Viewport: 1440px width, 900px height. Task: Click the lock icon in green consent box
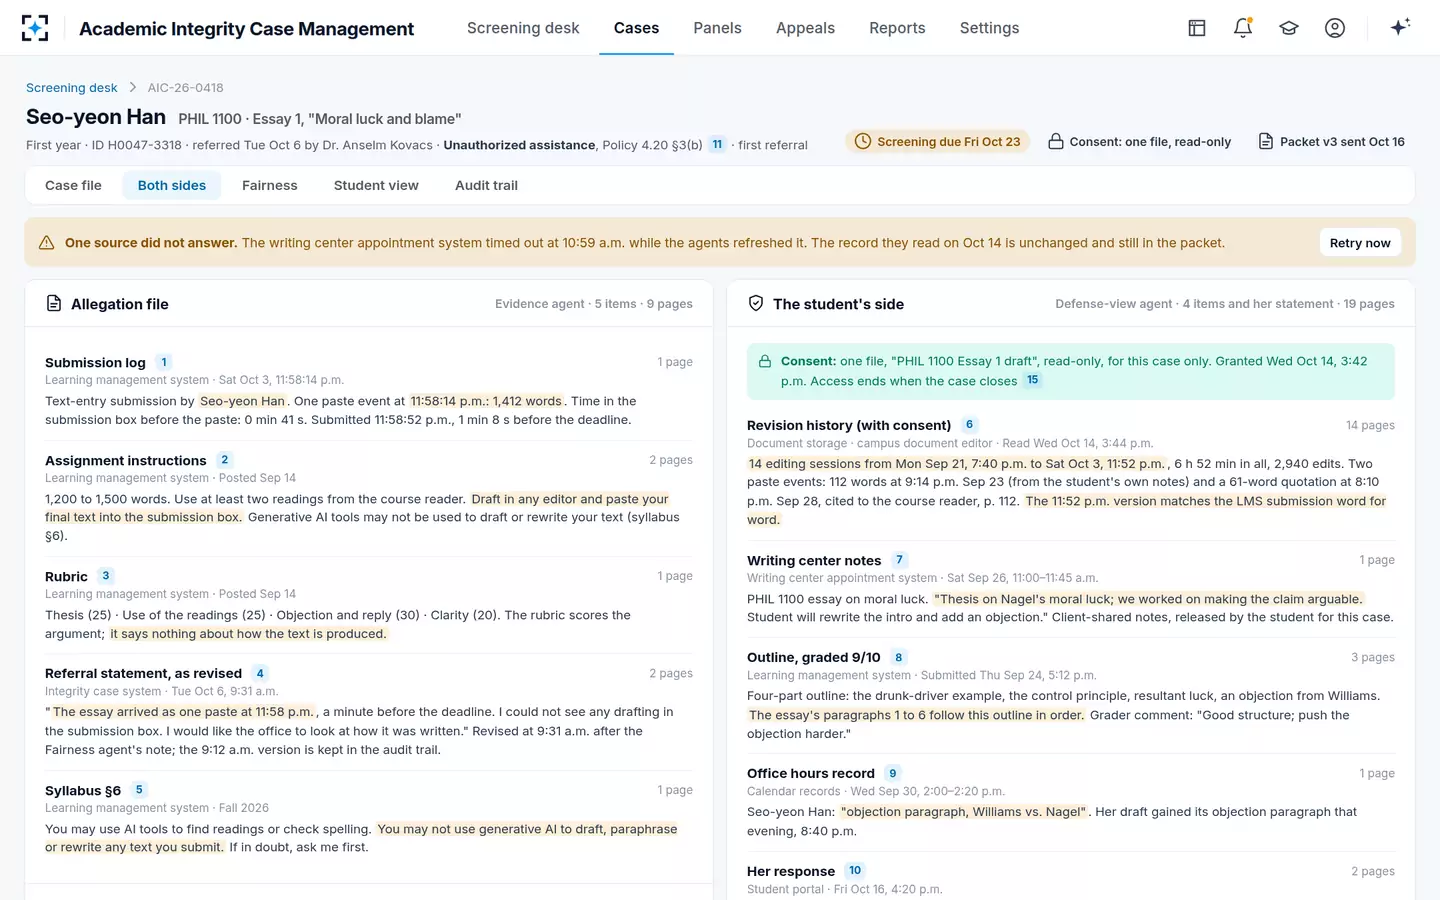click(765, 361)
